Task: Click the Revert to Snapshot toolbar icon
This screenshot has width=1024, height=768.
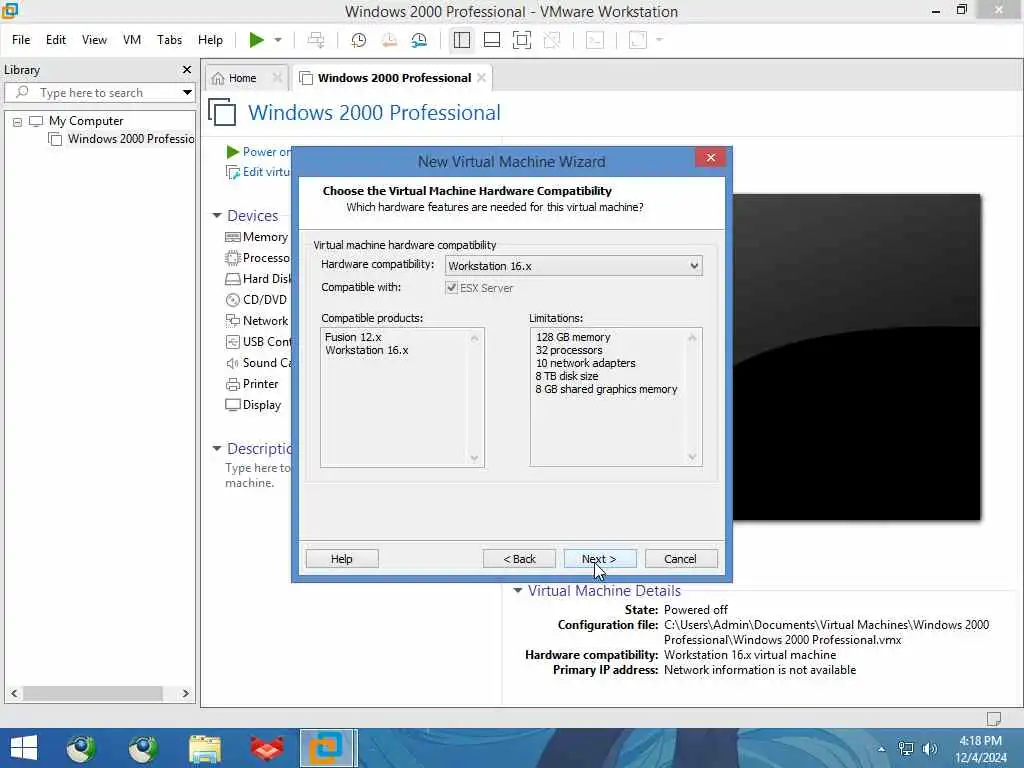Action: pos(389,40)
